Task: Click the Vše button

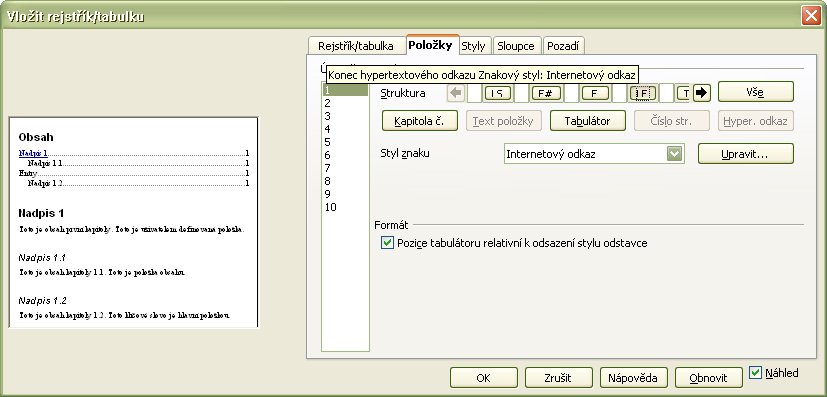Action: (x=755, y=92)
